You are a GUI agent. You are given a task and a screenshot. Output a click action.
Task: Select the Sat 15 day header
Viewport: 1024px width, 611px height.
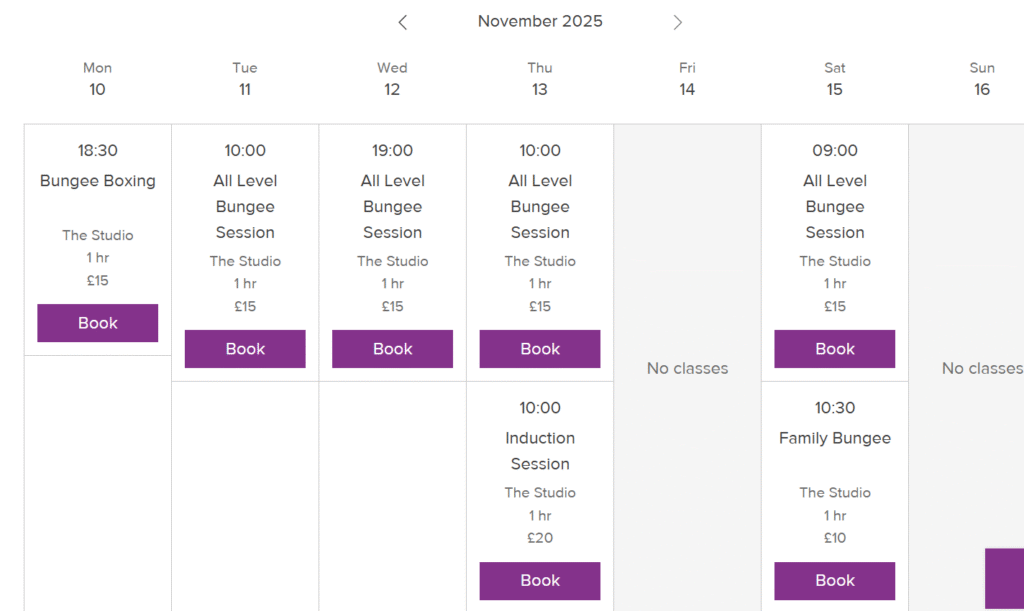click(834, 79)
